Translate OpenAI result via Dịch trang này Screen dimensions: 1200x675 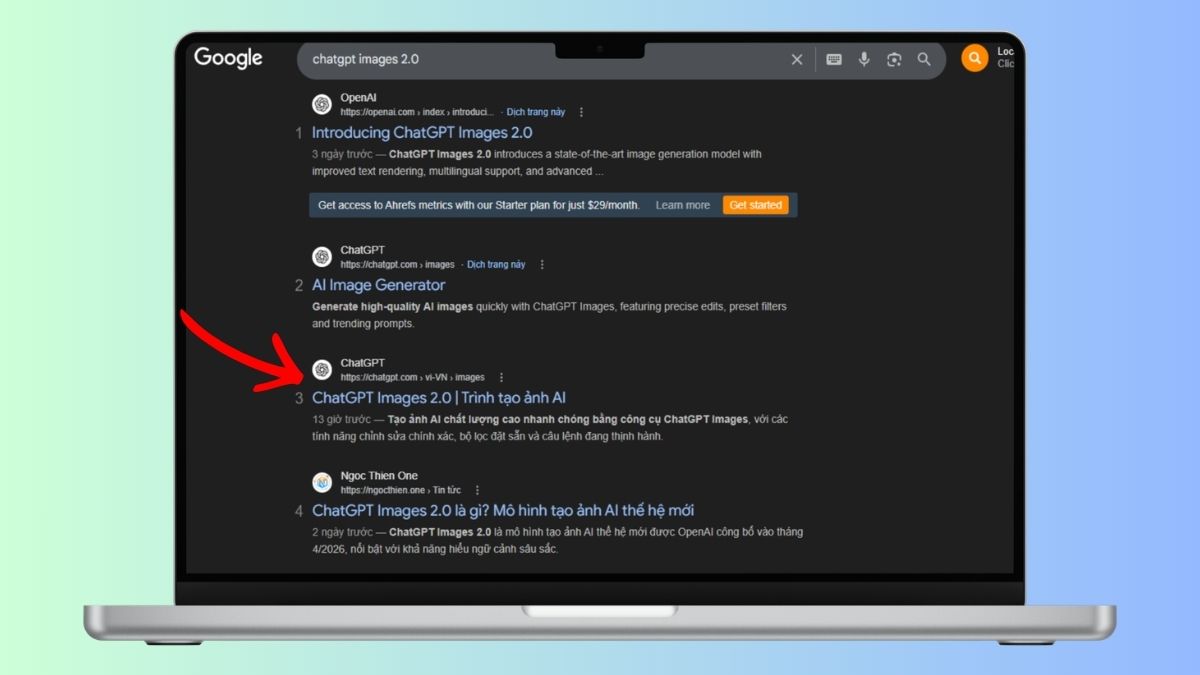click(536, 112)
